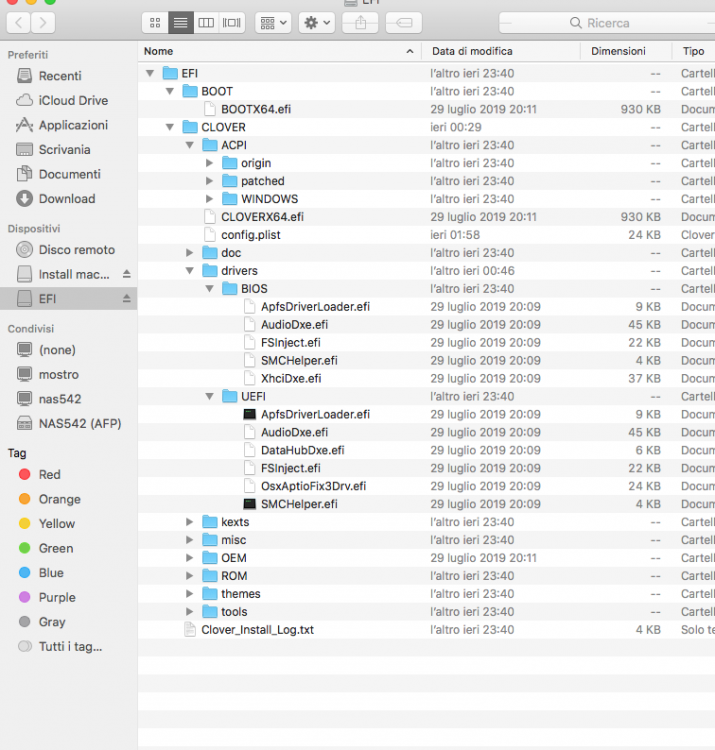Expand the kexts folder

(x=190, y=522)
